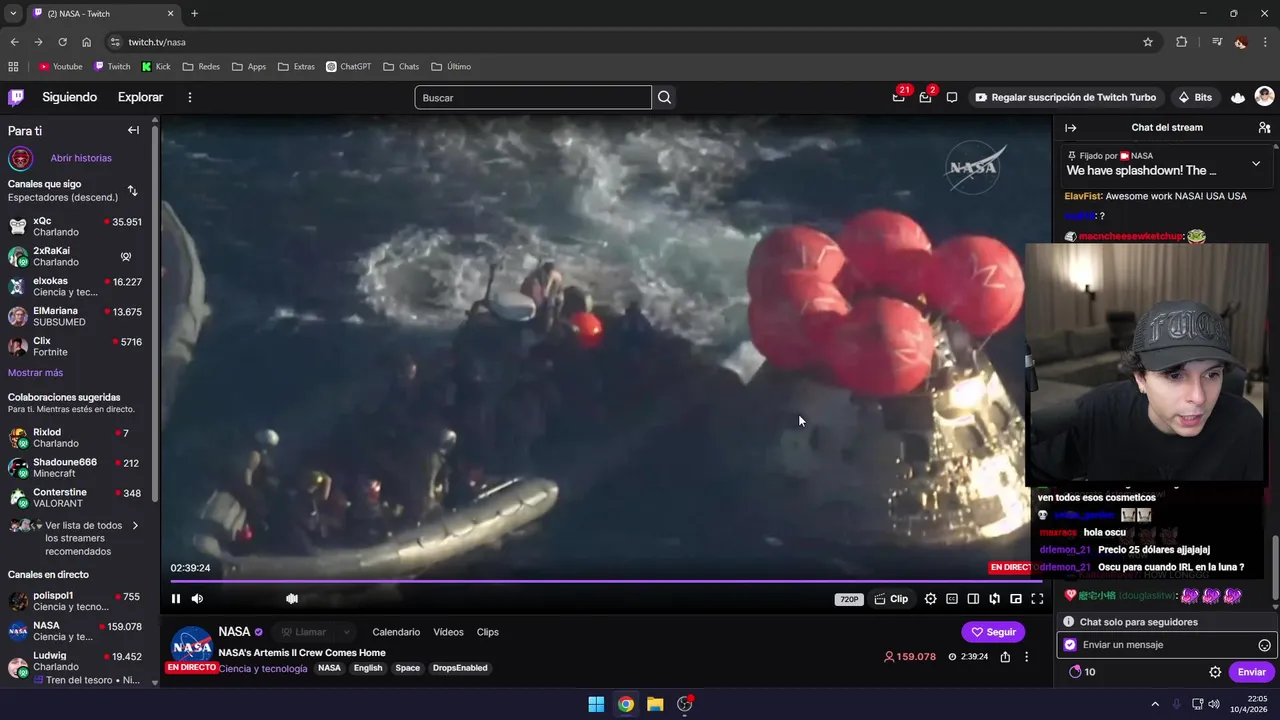Go to Twitch home logo

click(16, 97)
